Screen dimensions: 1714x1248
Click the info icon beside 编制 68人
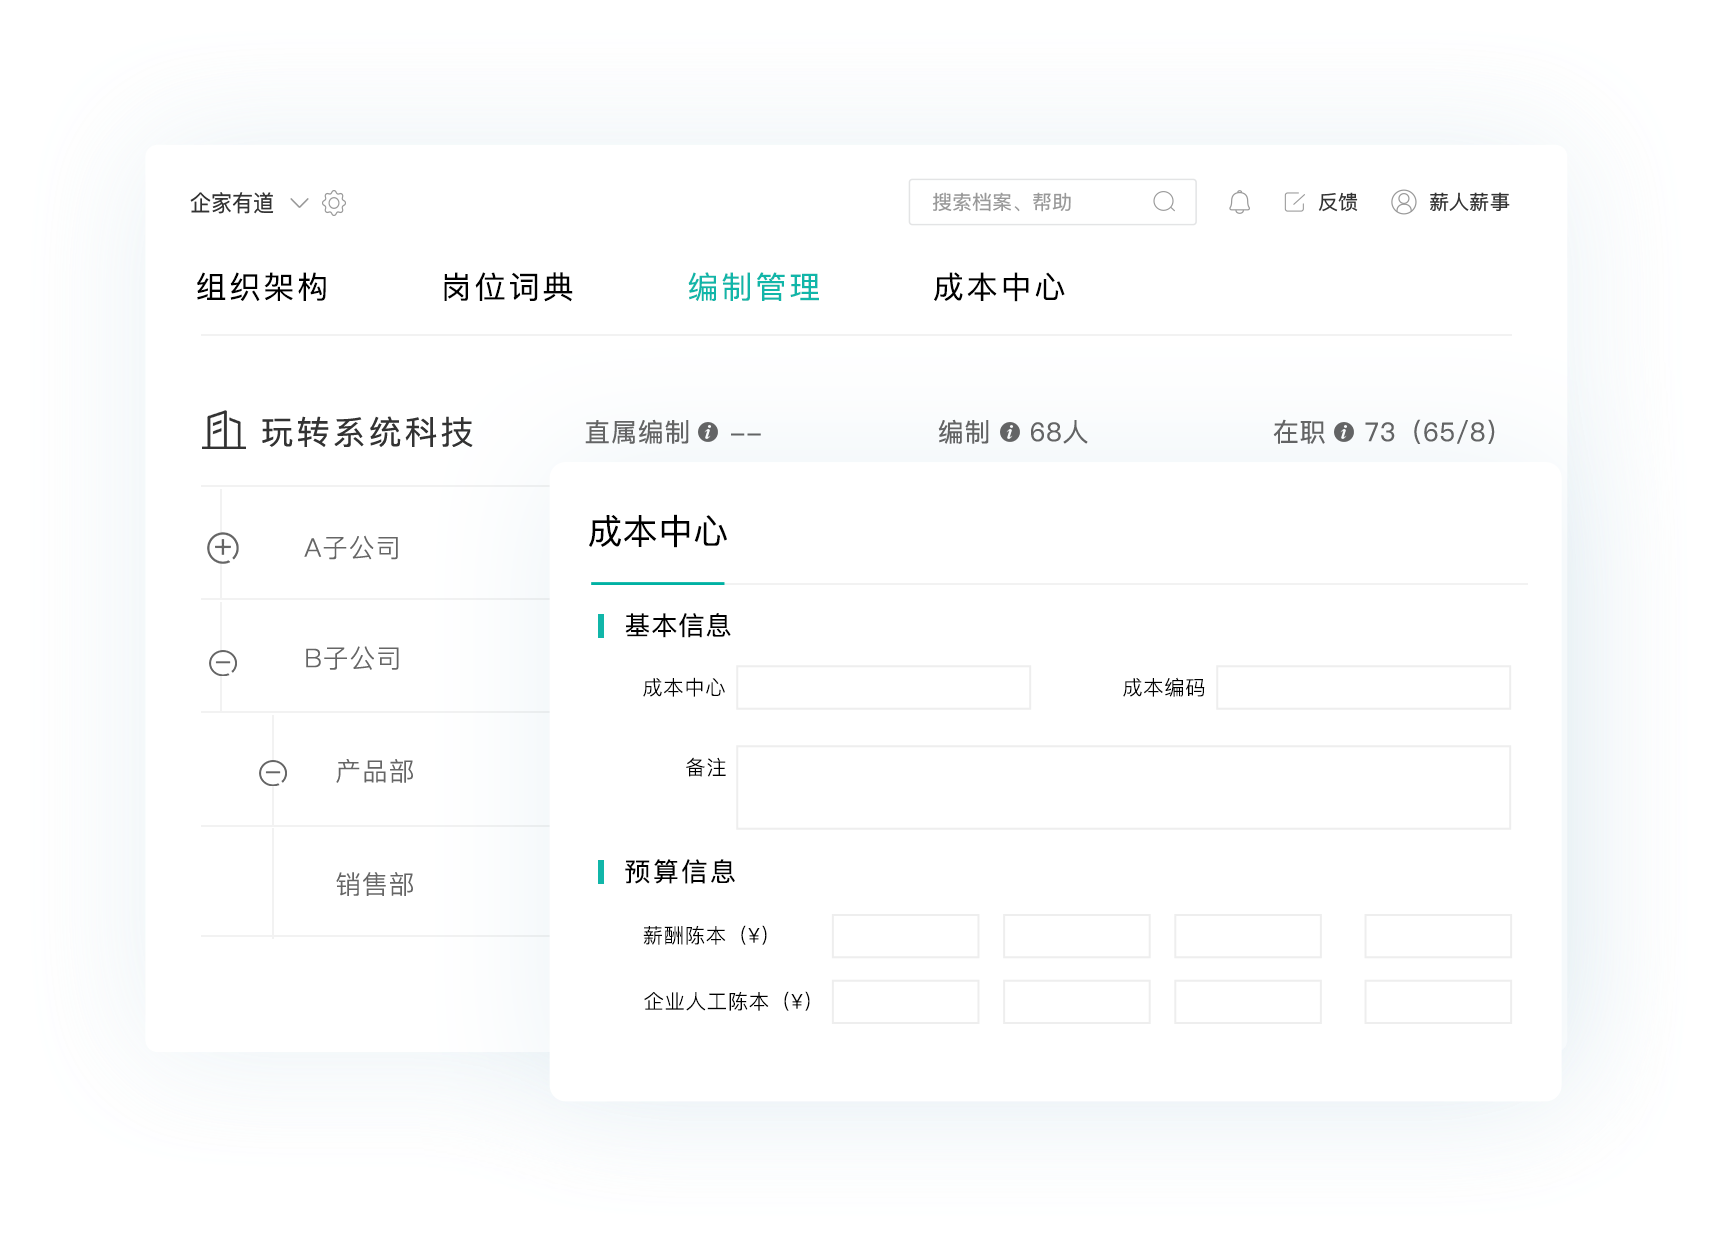click(1012, 434)
